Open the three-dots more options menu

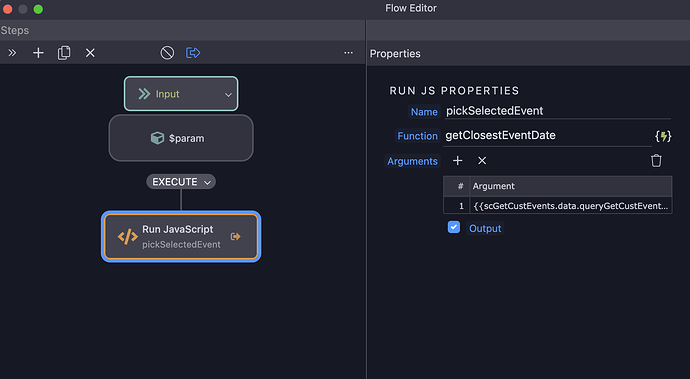point(349,53)
